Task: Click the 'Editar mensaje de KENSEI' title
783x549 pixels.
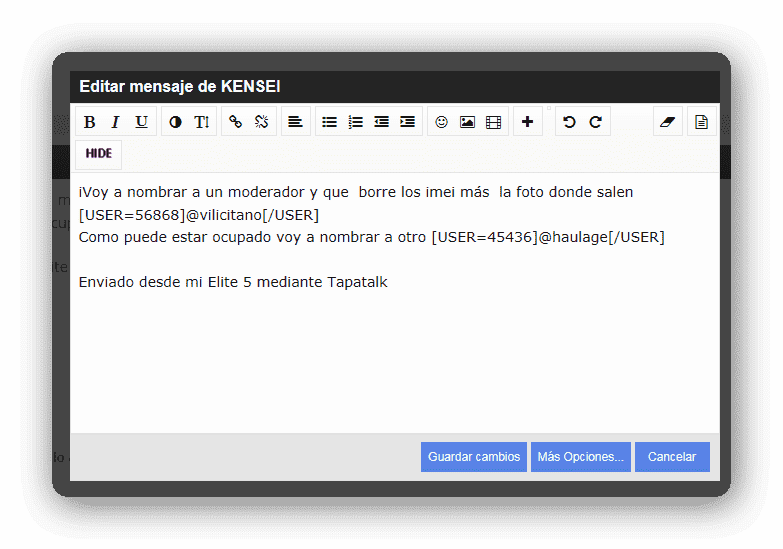Action: 180,86
